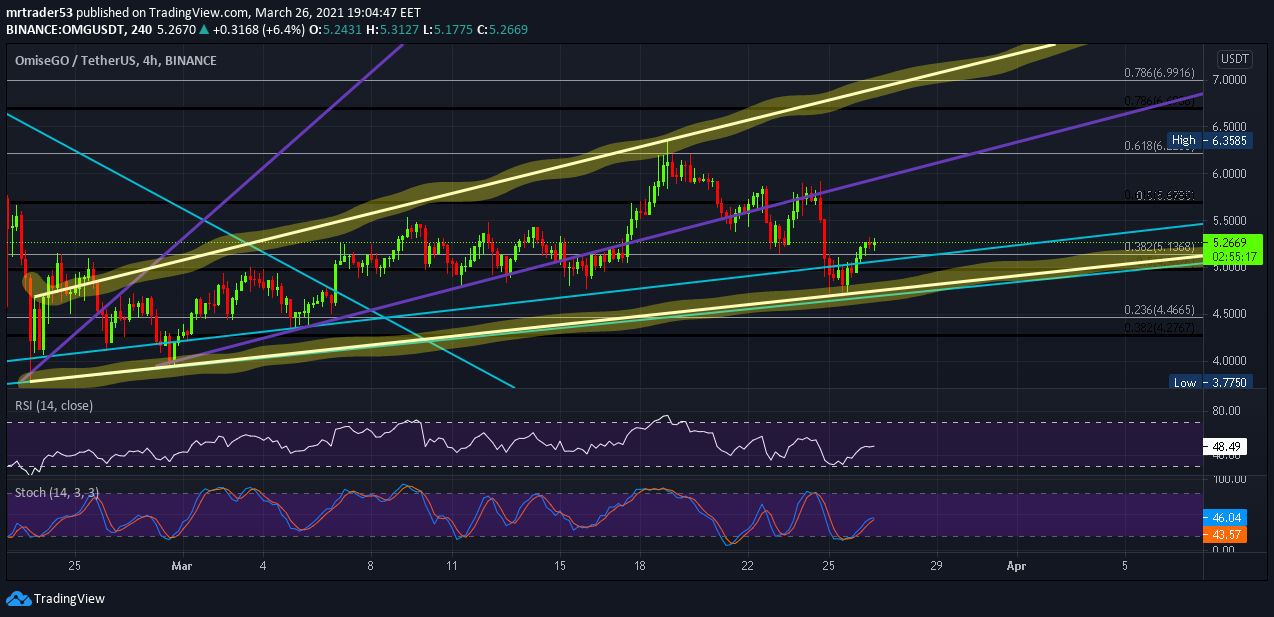Viewport: 1274px width, 617px height.
Task: Click the 0.382(4.2767) Fibonacci level label
Action: (x=1158, y=327)
